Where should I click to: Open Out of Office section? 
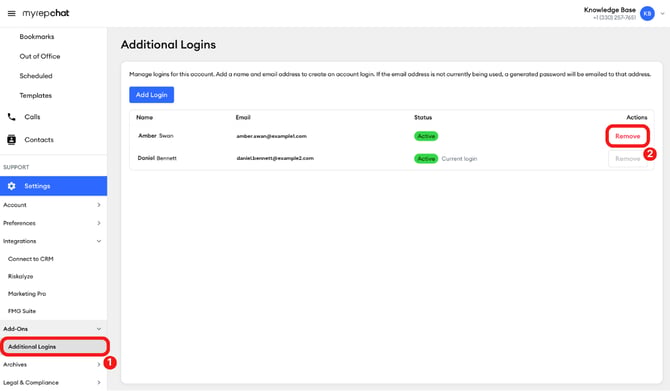pos(40,56)
